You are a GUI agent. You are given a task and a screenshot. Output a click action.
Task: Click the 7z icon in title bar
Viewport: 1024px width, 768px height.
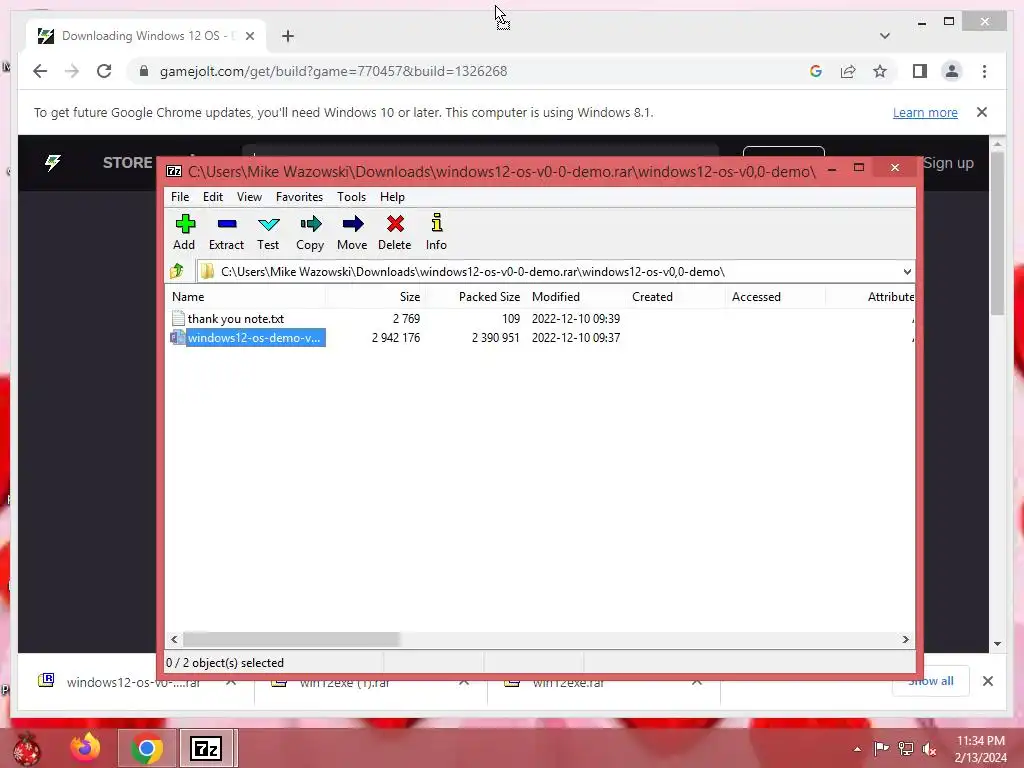(174, 171)
